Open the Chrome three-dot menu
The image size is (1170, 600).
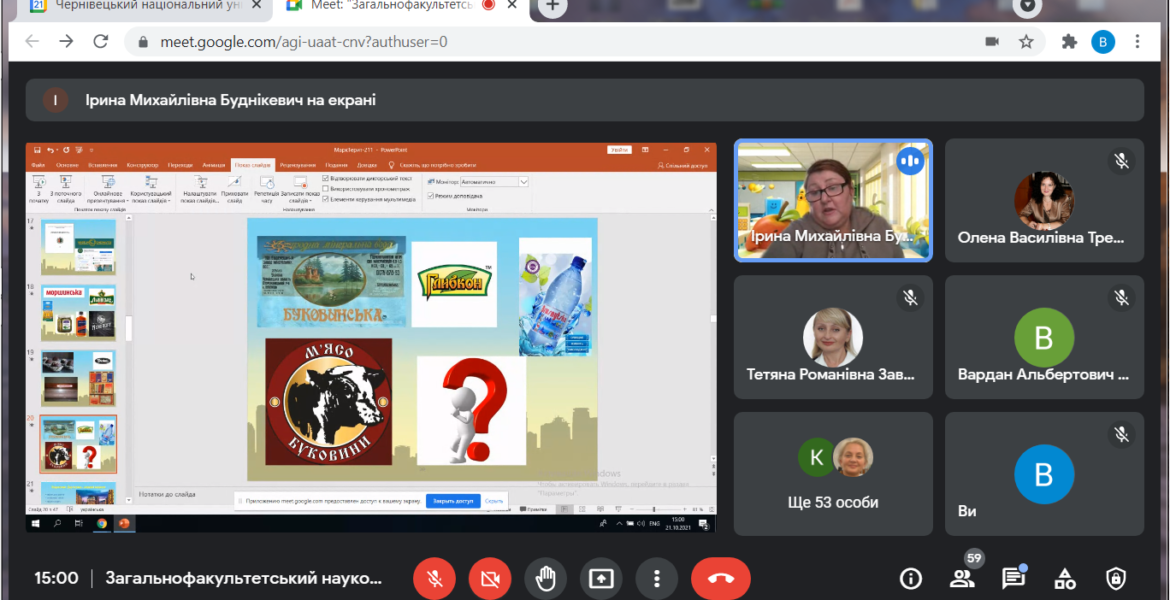[1138, 42]
